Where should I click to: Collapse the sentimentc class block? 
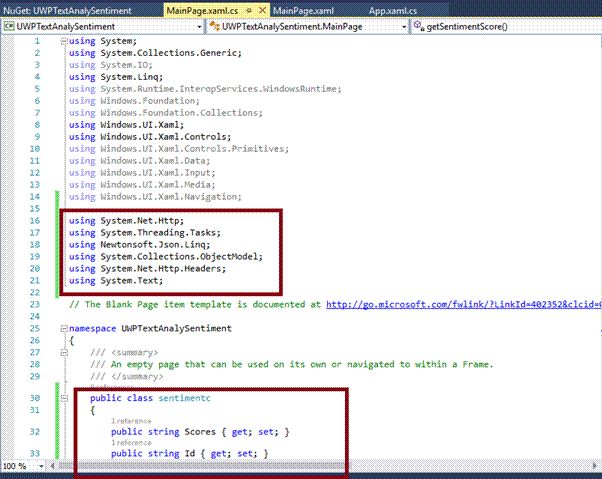click(x=64, y=398)
